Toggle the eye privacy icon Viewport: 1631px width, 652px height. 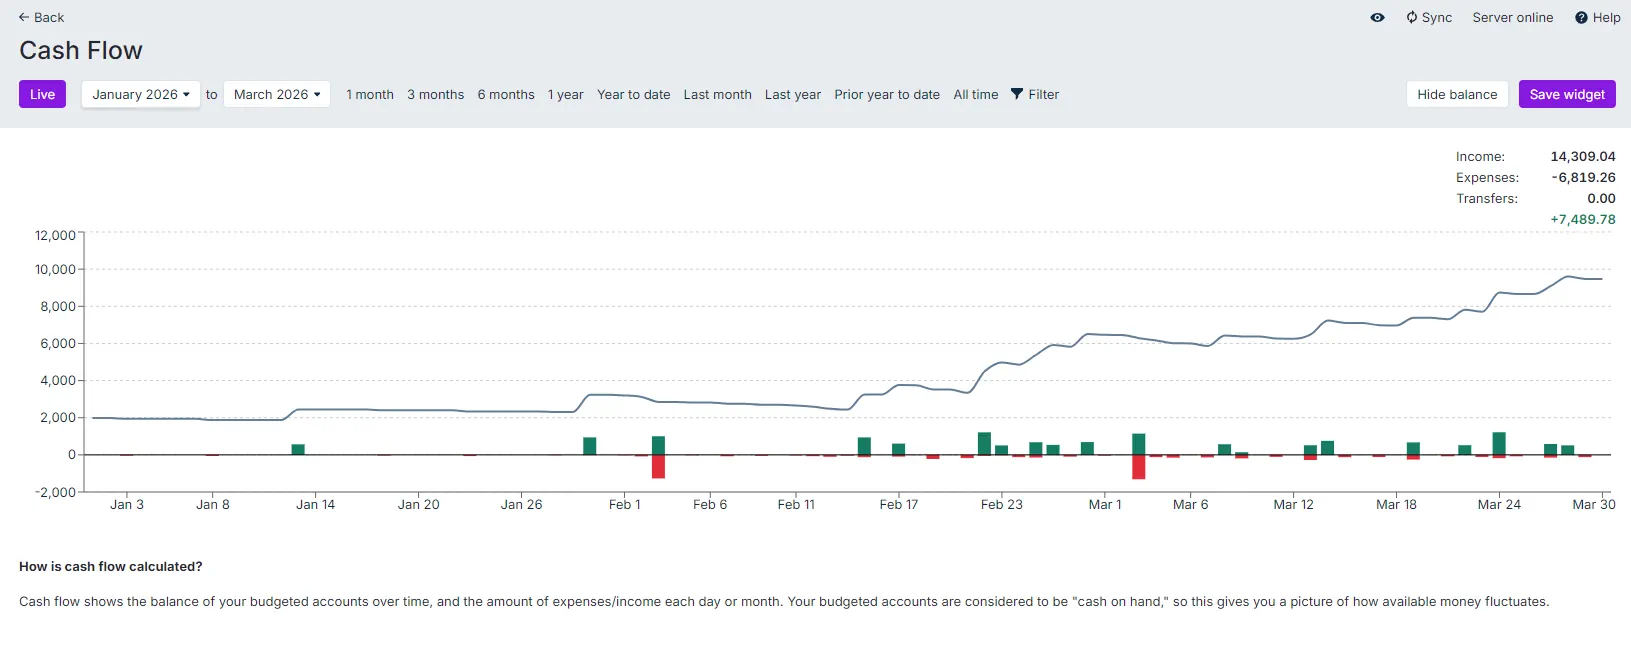(x=1377, y=17)
